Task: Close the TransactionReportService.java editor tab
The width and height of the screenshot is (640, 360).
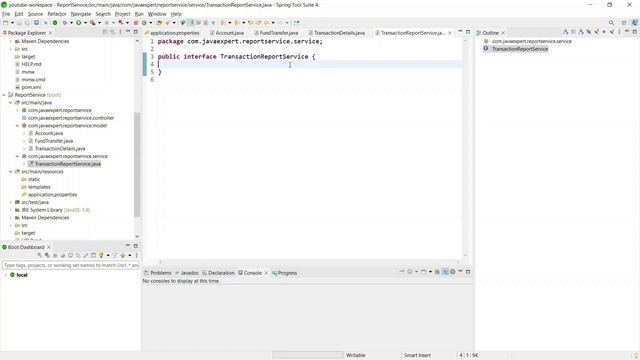Action: 450,33
